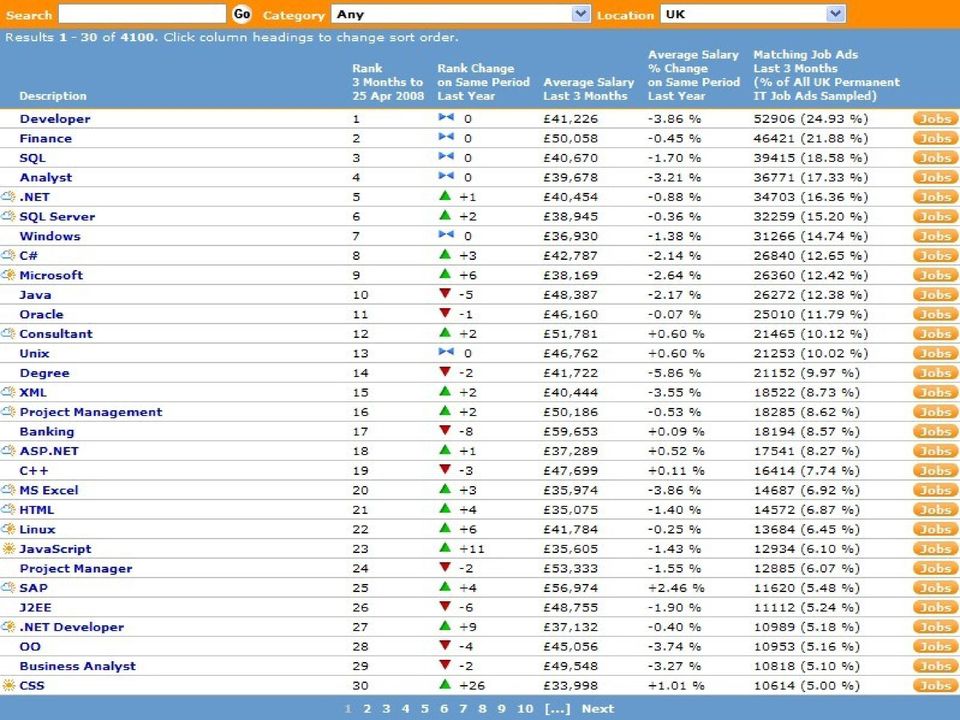Viewport: 960px width, 720px height.
Task: Click the Jobs button for Finance
Action: (x=934, y=138)
